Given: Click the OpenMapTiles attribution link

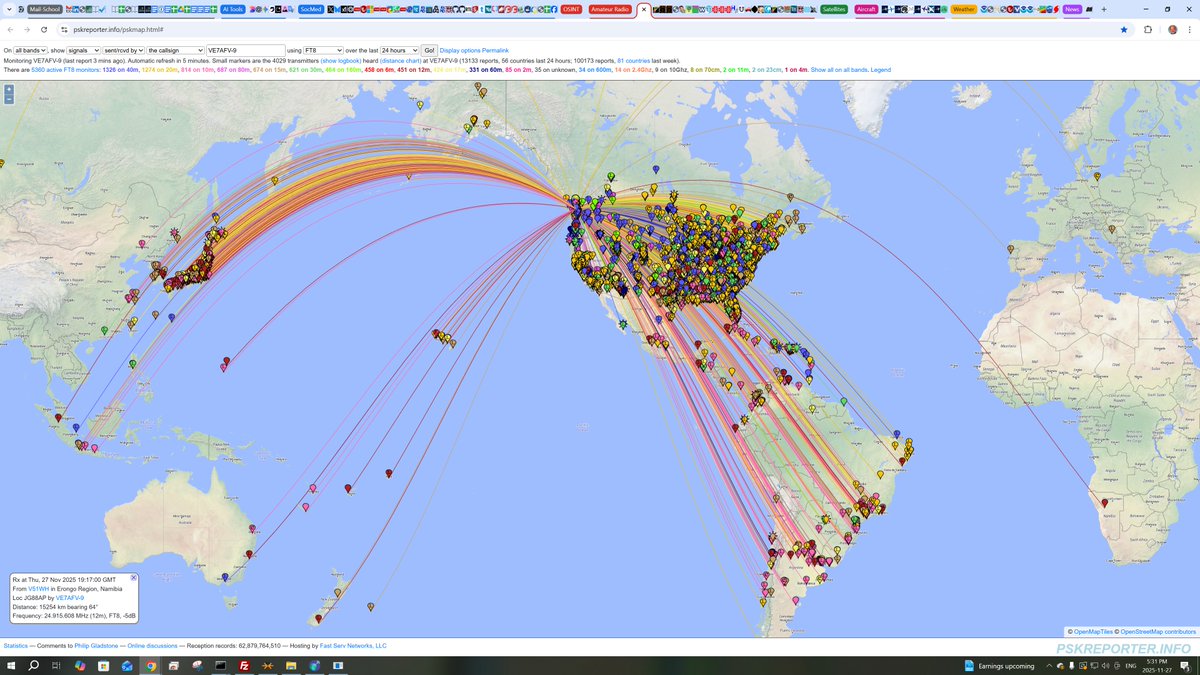Looking at the screenshot, I should pyautogui.click(x=1093, y=632).
